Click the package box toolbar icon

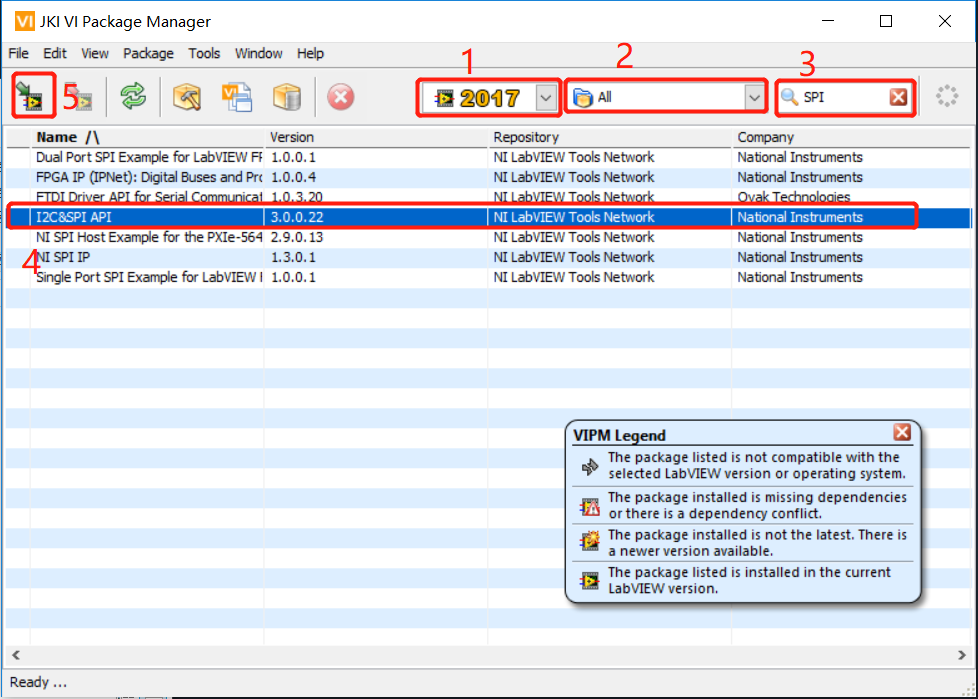coord(287,97)
